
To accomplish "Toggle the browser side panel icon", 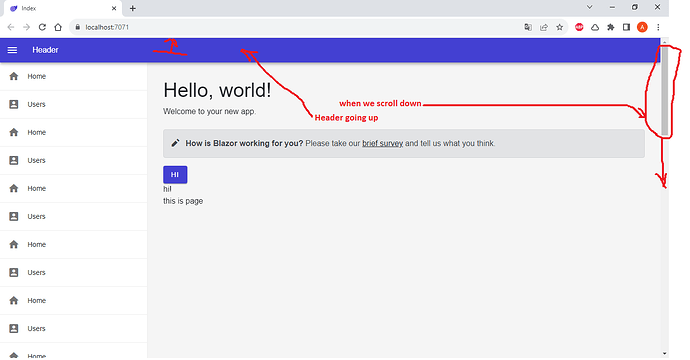I will 627,27.
